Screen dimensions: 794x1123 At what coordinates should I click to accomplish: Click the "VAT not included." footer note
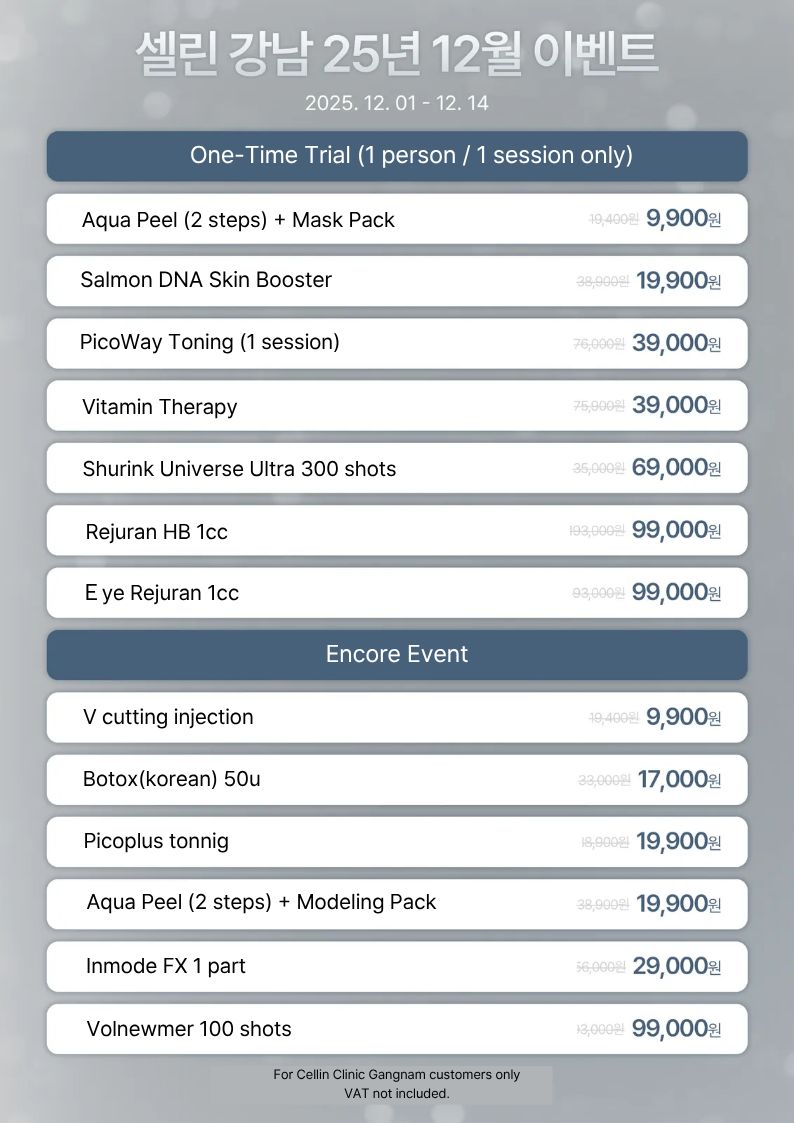pos(397,1093)
